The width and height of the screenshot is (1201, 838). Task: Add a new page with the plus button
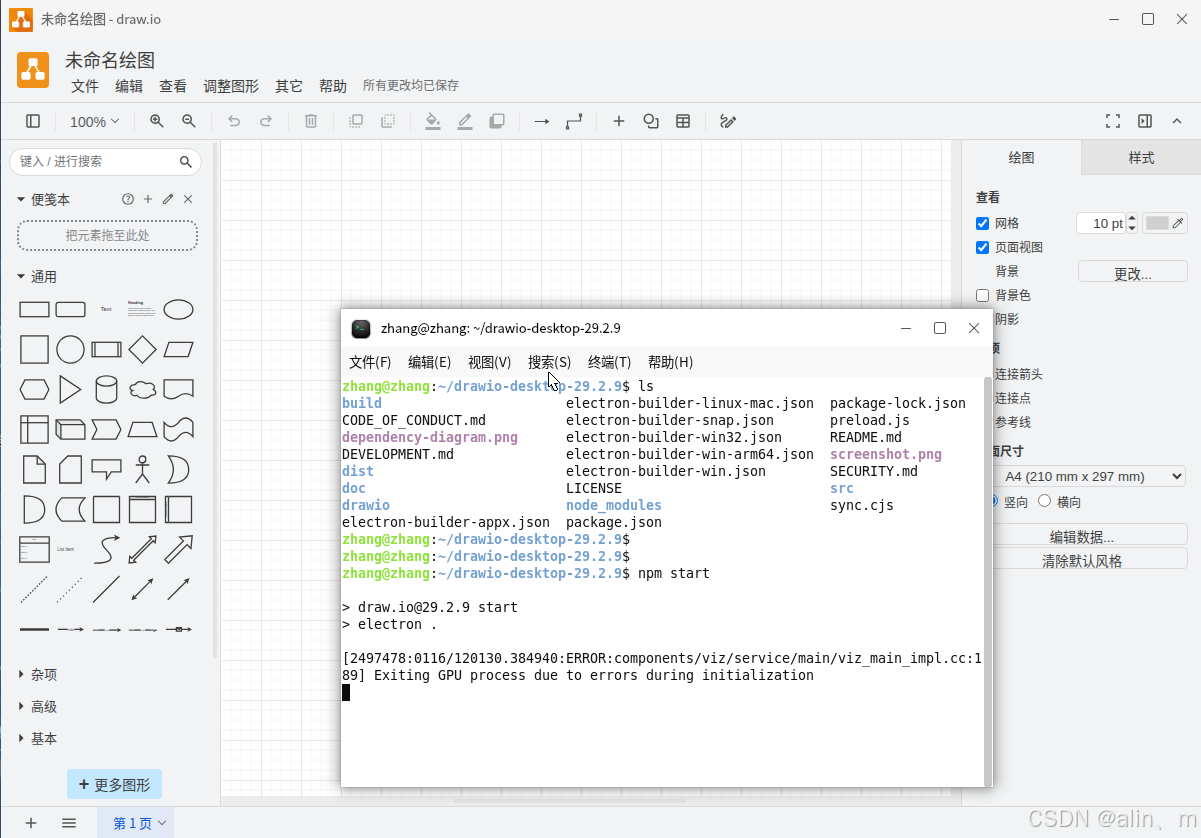point(31,823)
